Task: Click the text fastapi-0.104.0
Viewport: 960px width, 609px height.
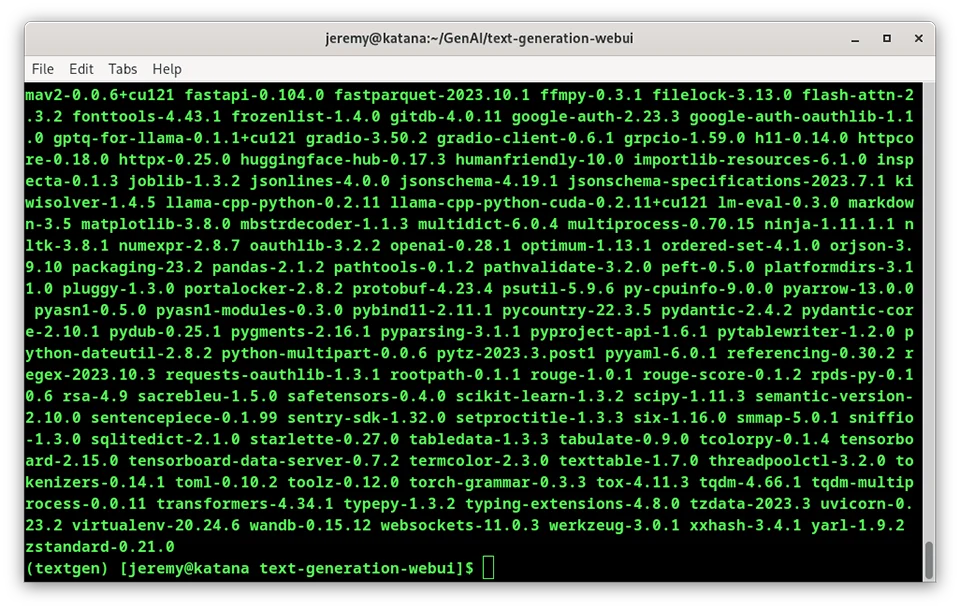Action: [254, 95]
